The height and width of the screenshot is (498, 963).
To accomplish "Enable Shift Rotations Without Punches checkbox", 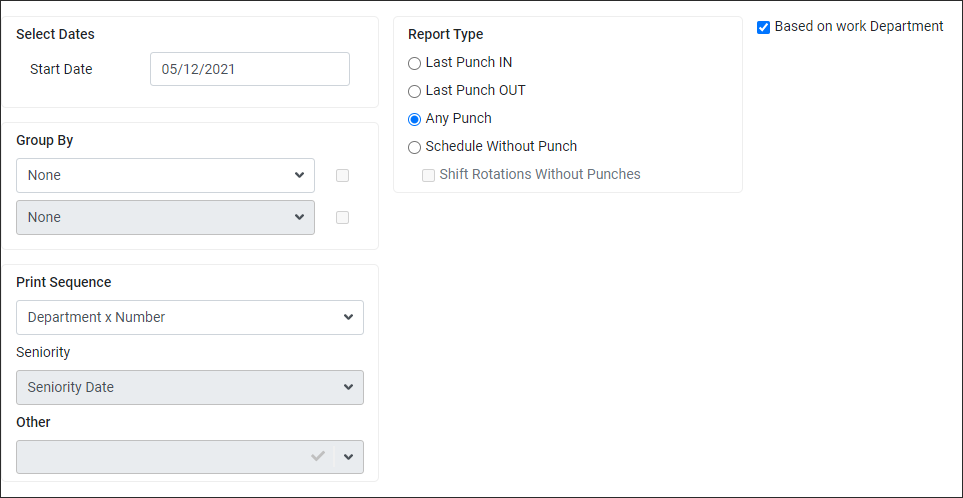I will point(428,176).
